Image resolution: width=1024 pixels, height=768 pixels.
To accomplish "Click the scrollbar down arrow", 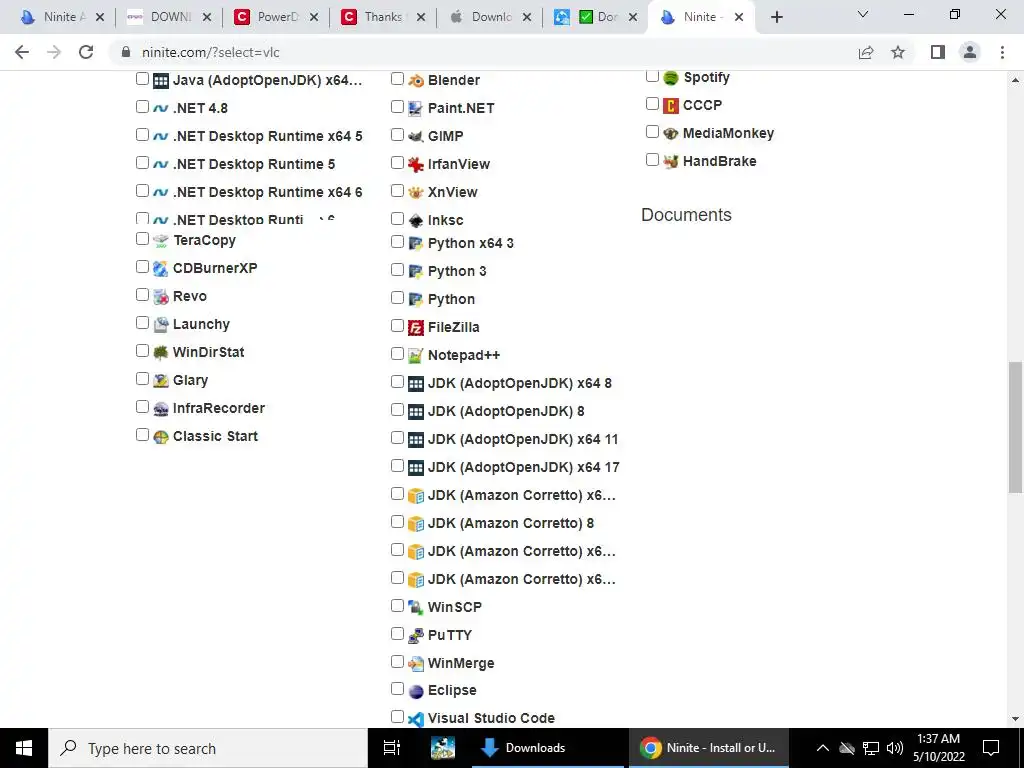I will pyautogui.click(x=1015, y=718).
